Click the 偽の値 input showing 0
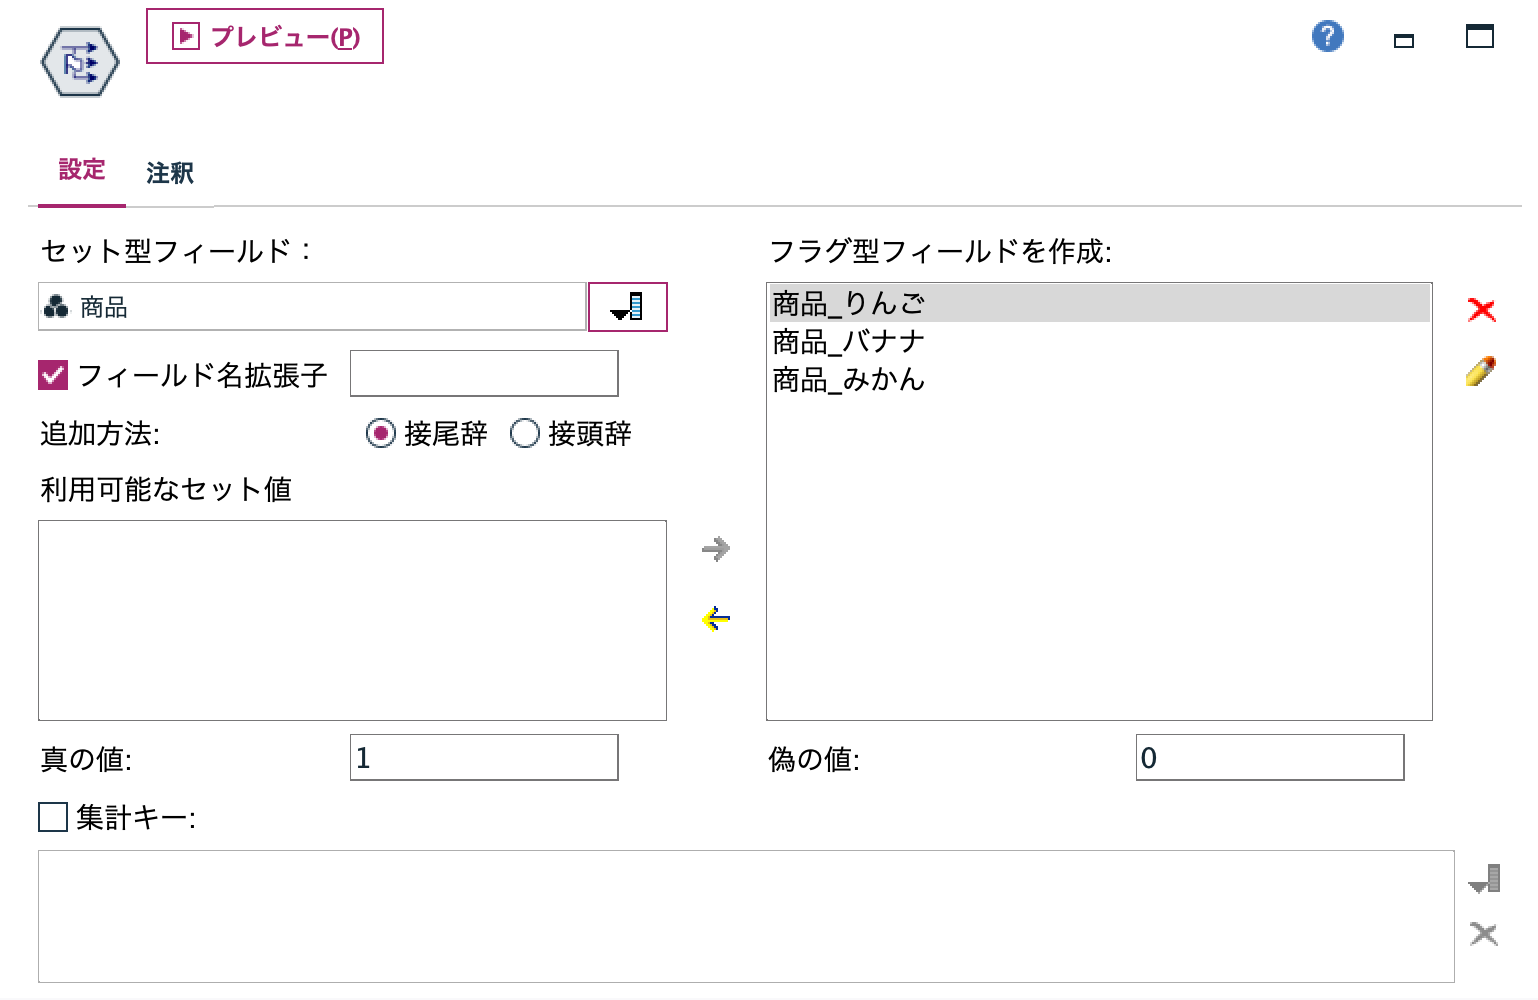1538x1000 pixels. tap(1269, 758)
